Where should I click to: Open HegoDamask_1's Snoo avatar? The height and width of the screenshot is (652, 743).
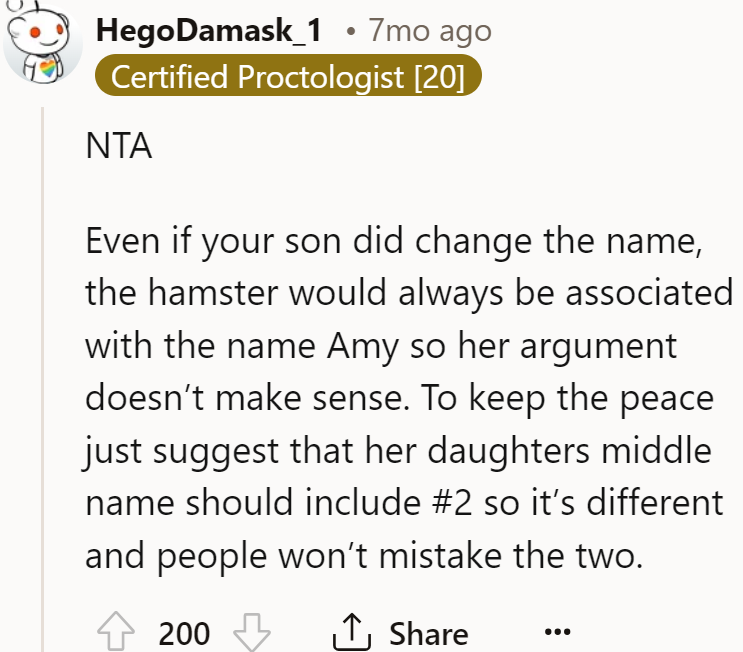tap(43, 43)
